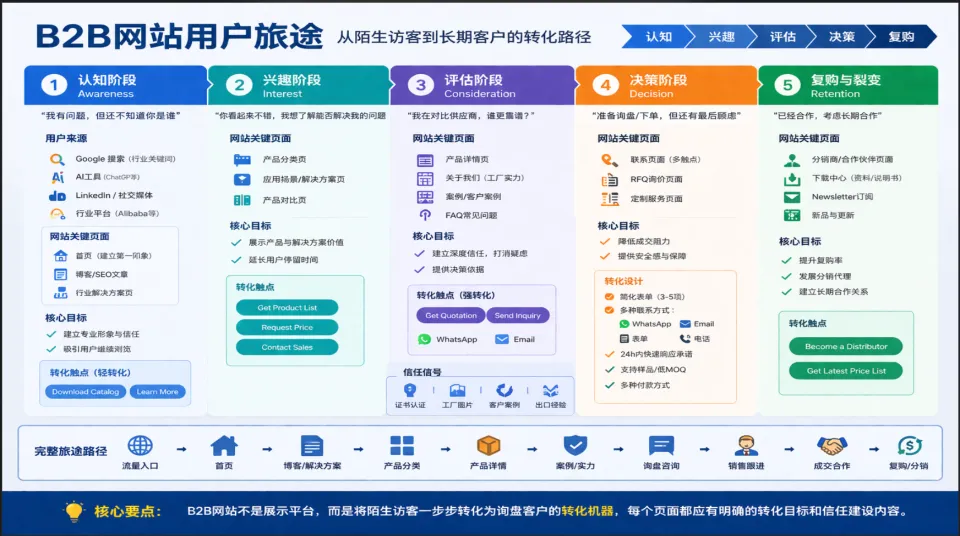This screenshot has width=960, height=536.
Task: Click the Contact Sales button
Action: click(x=287, y=347)
